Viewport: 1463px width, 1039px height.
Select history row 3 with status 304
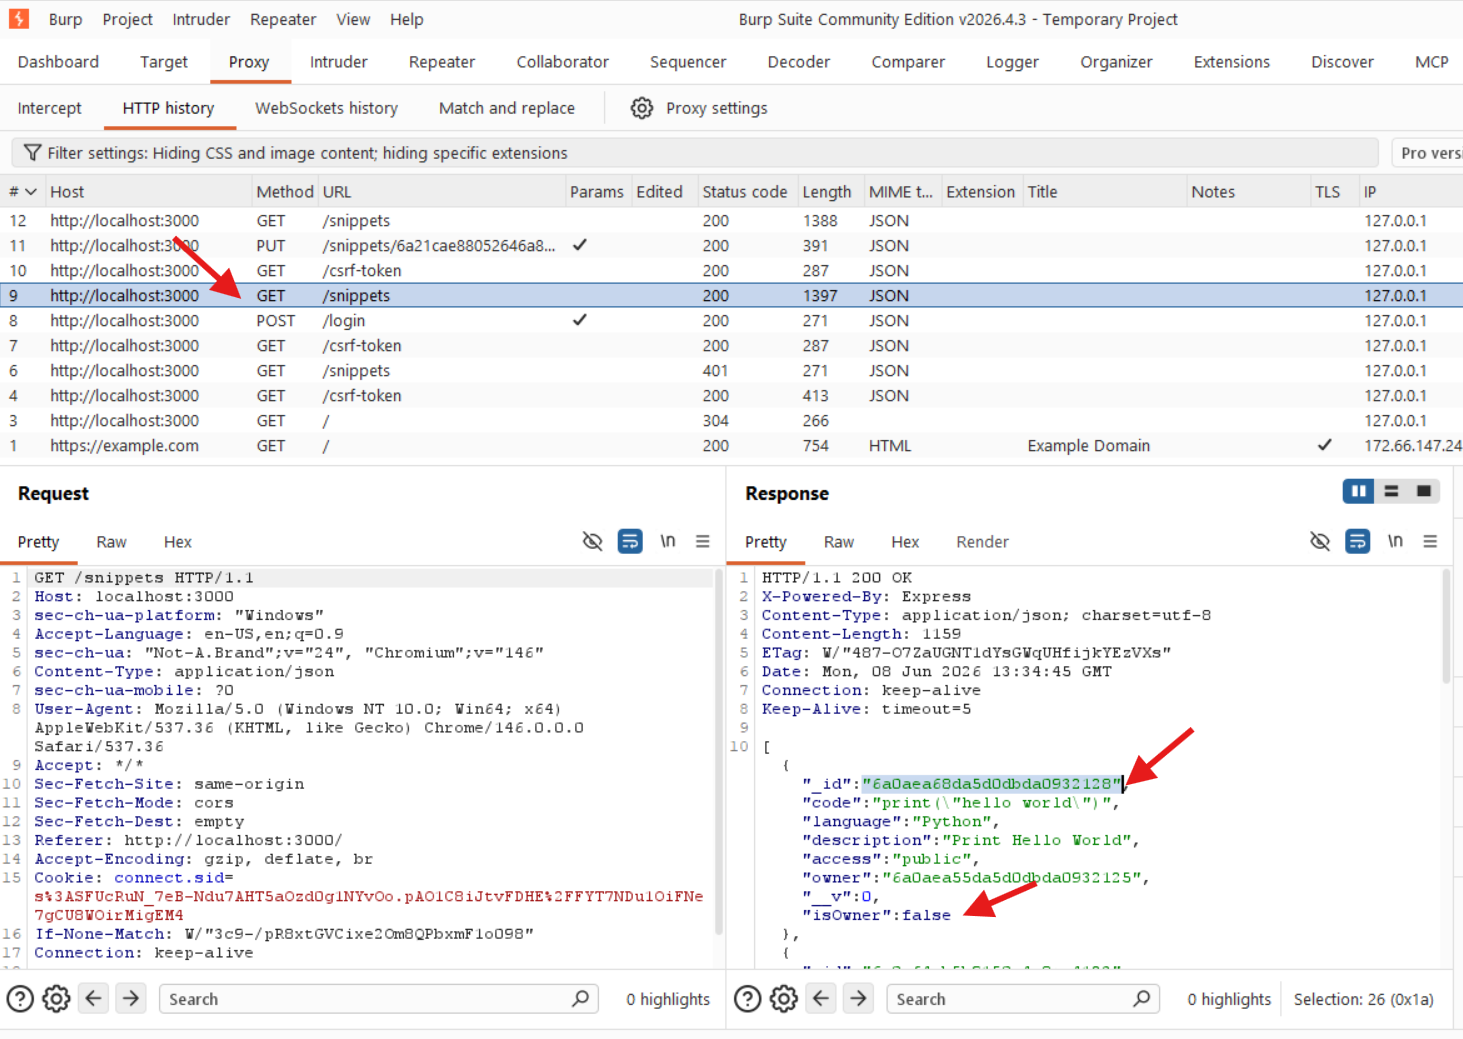click(731, 421)
